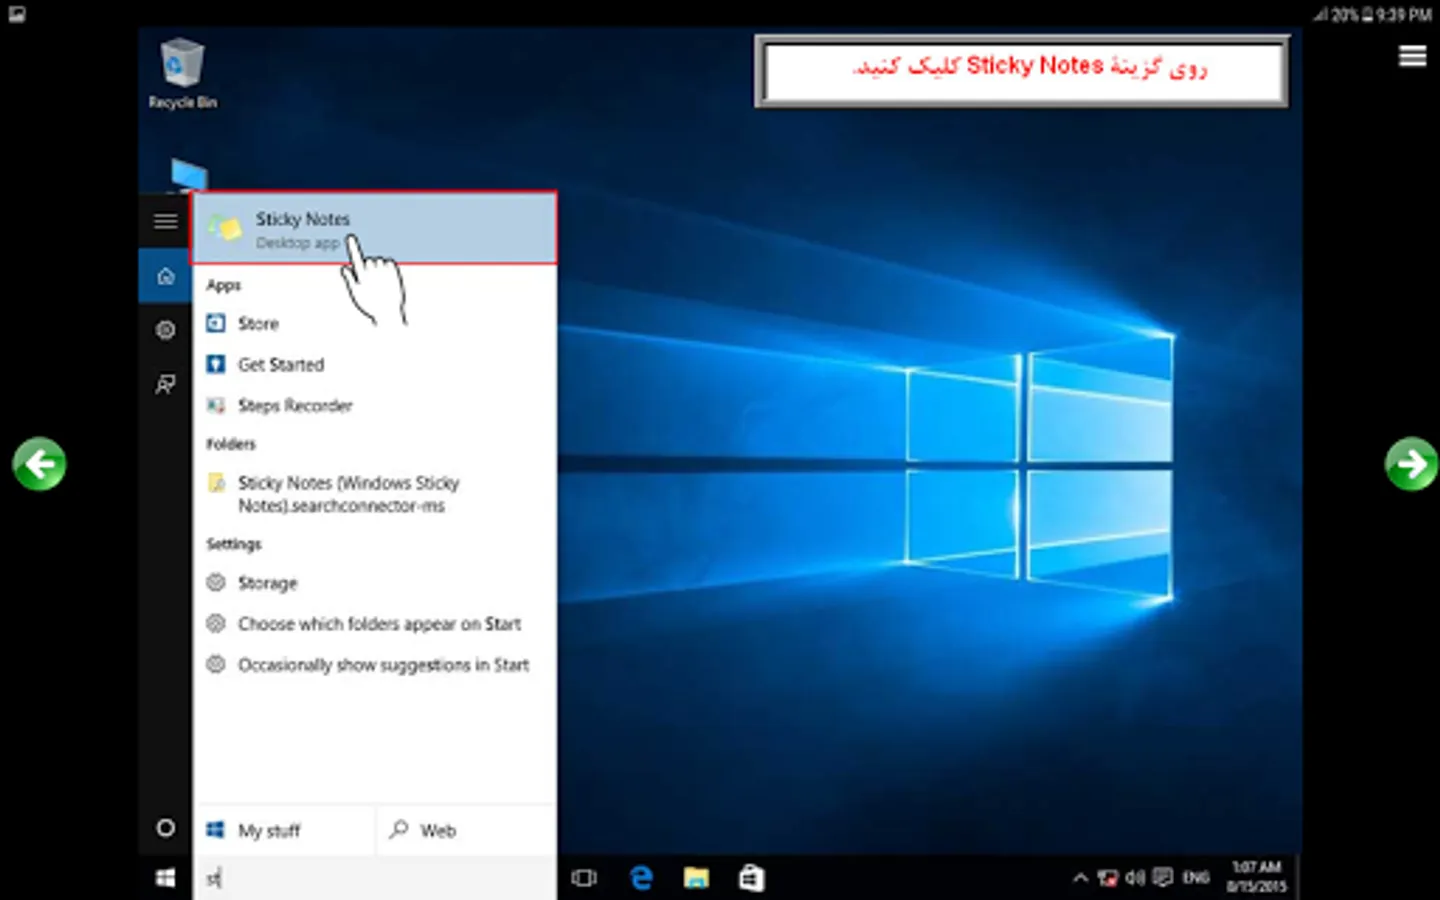Select the Home icon in search sidebar
This screenshot has height=900, width=1440.
[x=166, y=276]
